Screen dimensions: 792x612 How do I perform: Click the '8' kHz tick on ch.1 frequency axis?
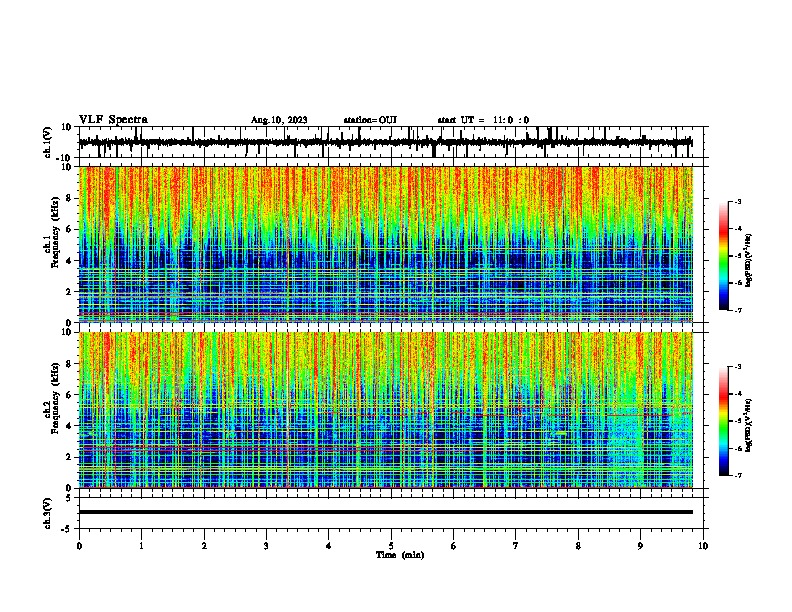(x=69, y=198)
